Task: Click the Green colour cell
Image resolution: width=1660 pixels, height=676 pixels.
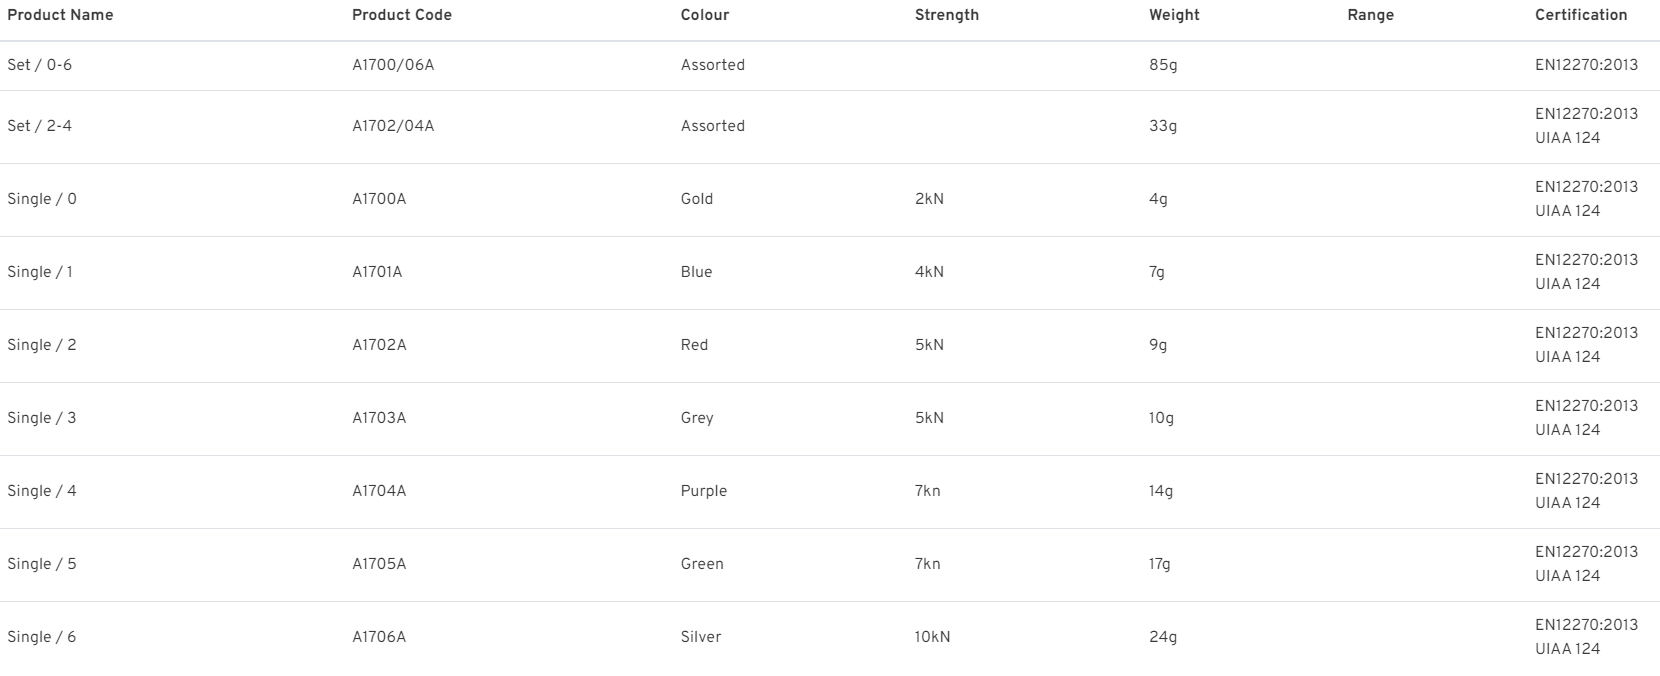Action: (702, 564)
